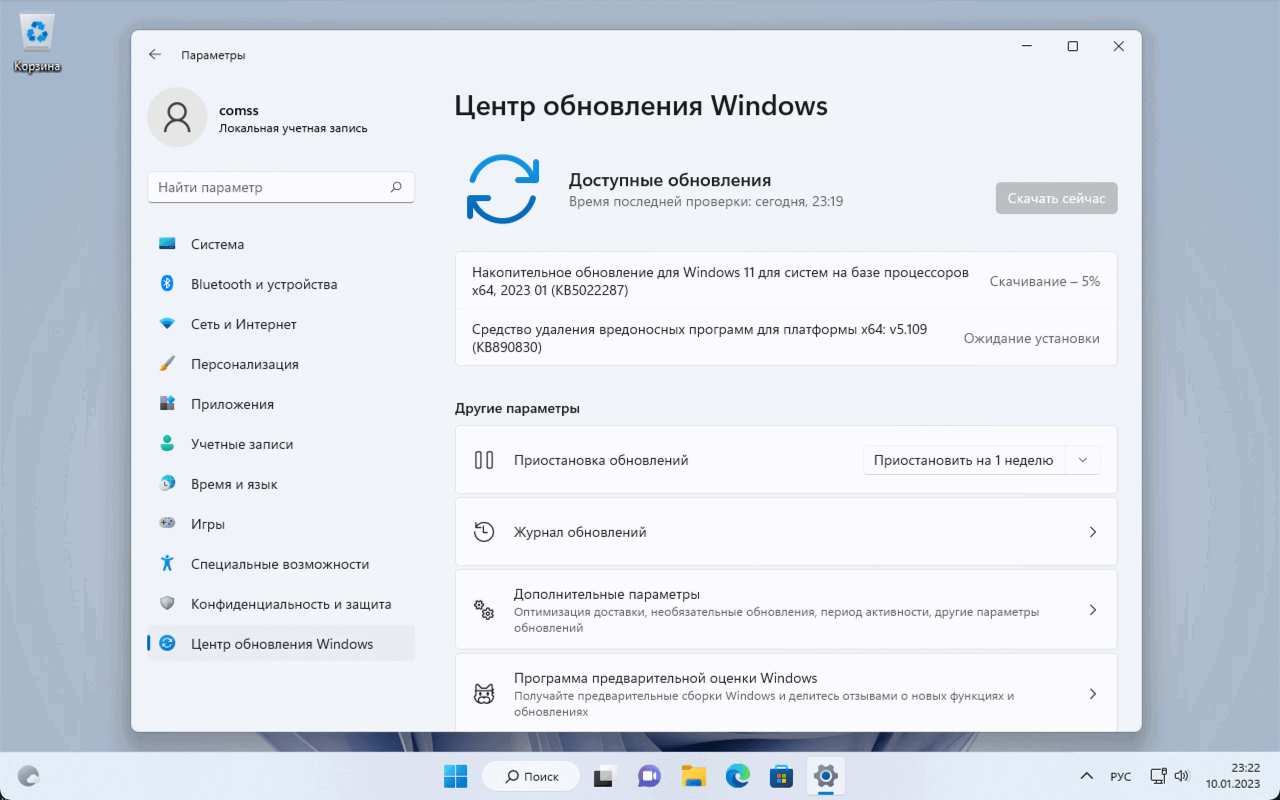The height and width of the screenshot is (800, 1280).
Task: Click the Локальная учетная запись label
Action: pyautogui.click(x=293, y=128)
